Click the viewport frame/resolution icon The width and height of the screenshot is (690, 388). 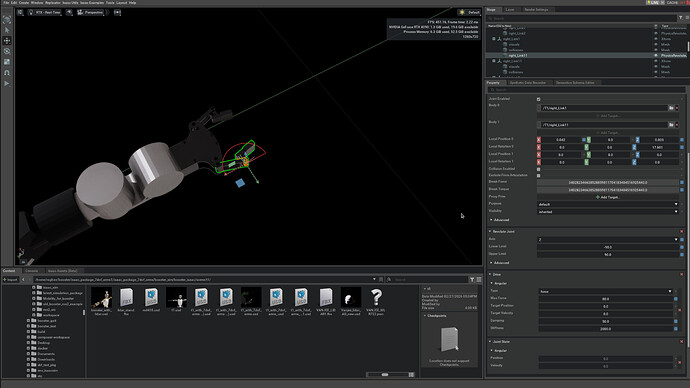(117, 12)
